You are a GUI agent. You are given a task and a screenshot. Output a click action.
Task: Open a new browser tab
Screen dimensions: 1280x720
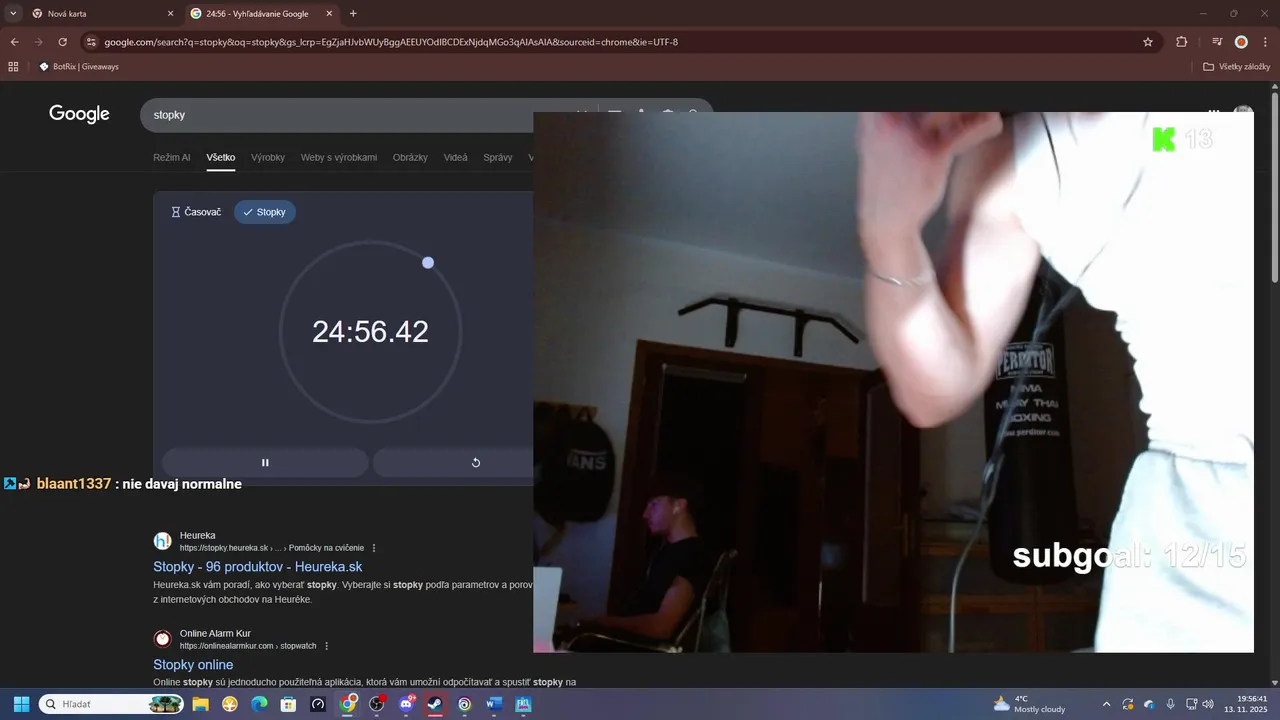353,14
